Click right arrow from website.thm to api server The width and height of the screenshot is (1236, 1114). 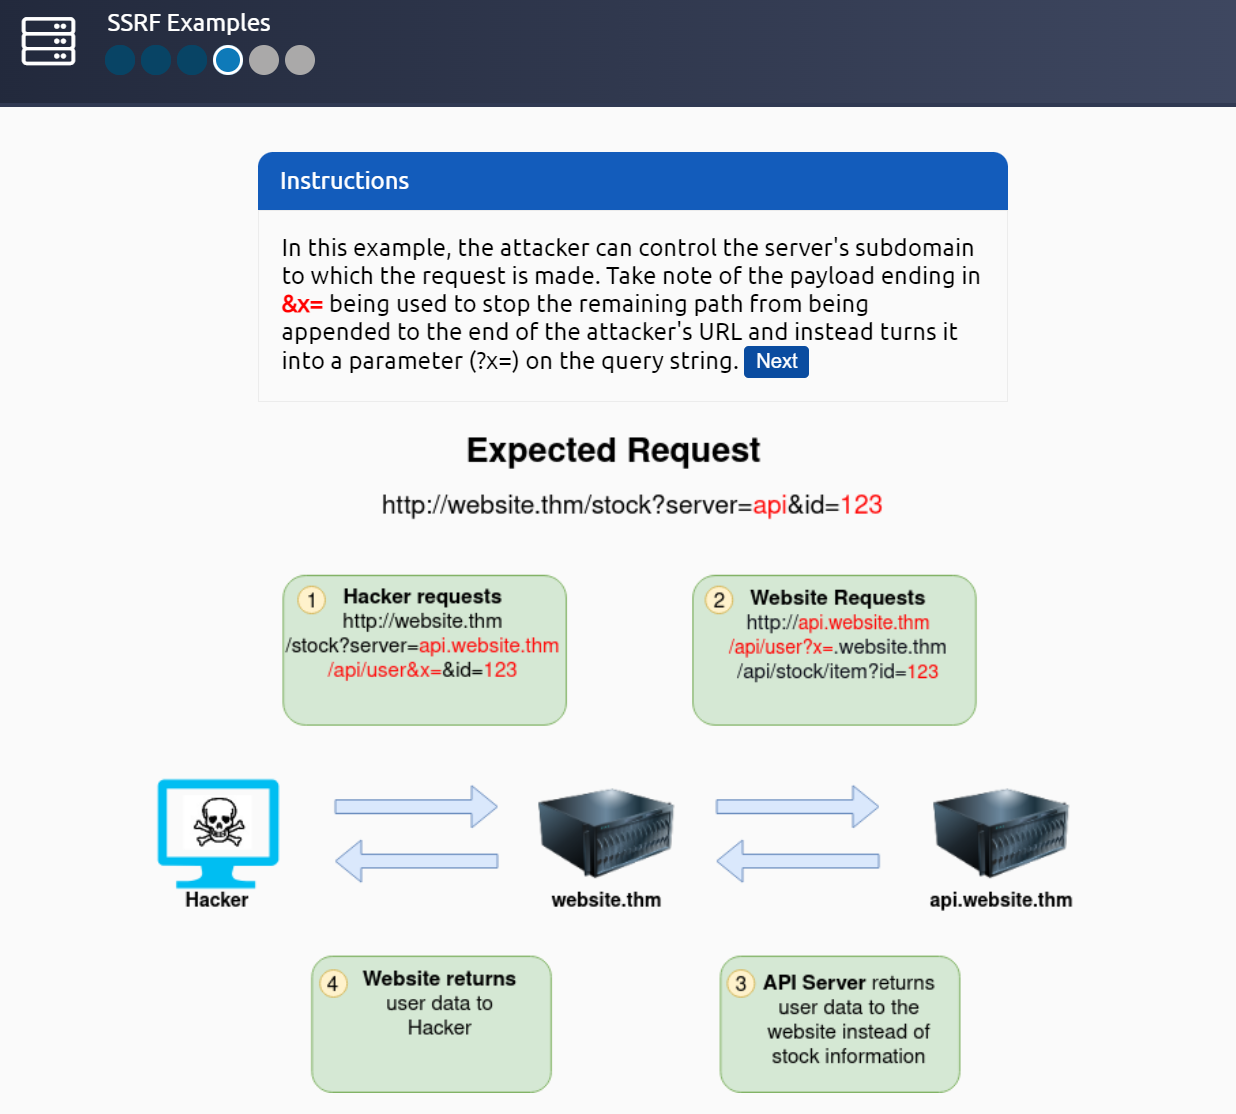tap(797, 806)
